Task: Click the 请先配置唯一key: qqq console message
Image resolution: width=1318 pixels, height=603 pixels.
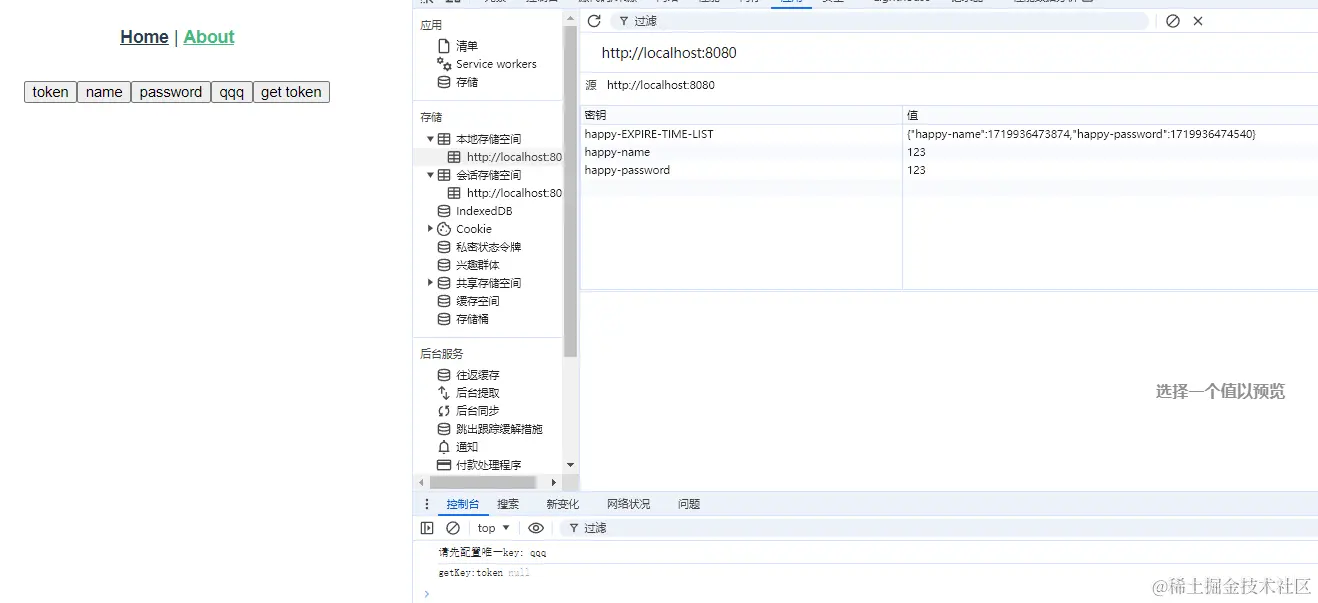Action: [492, 552]
